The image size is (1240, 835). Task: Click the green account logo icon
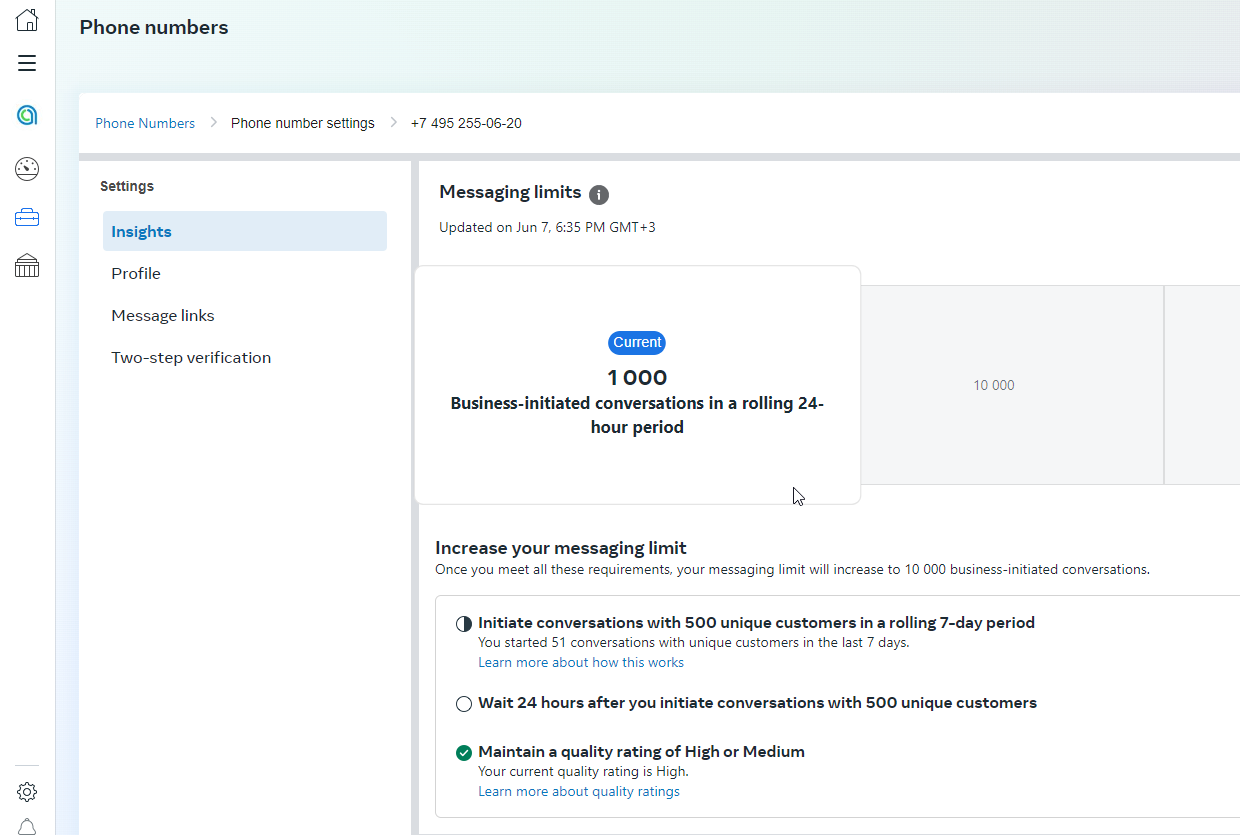click(27, 116)
